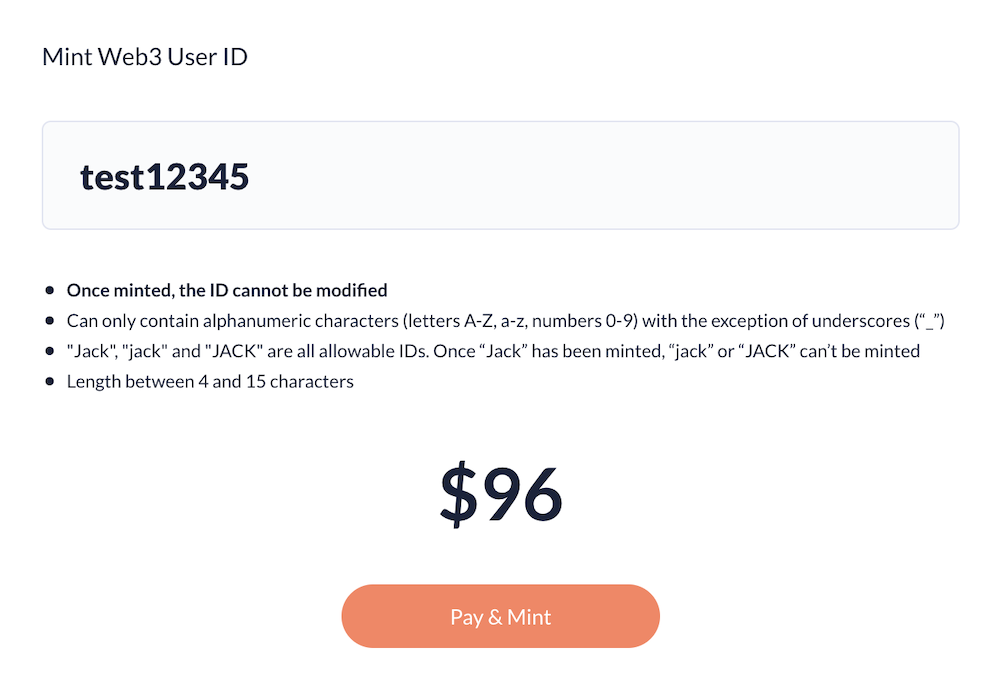Click the test12345 text in the field

tap(164, 177)
